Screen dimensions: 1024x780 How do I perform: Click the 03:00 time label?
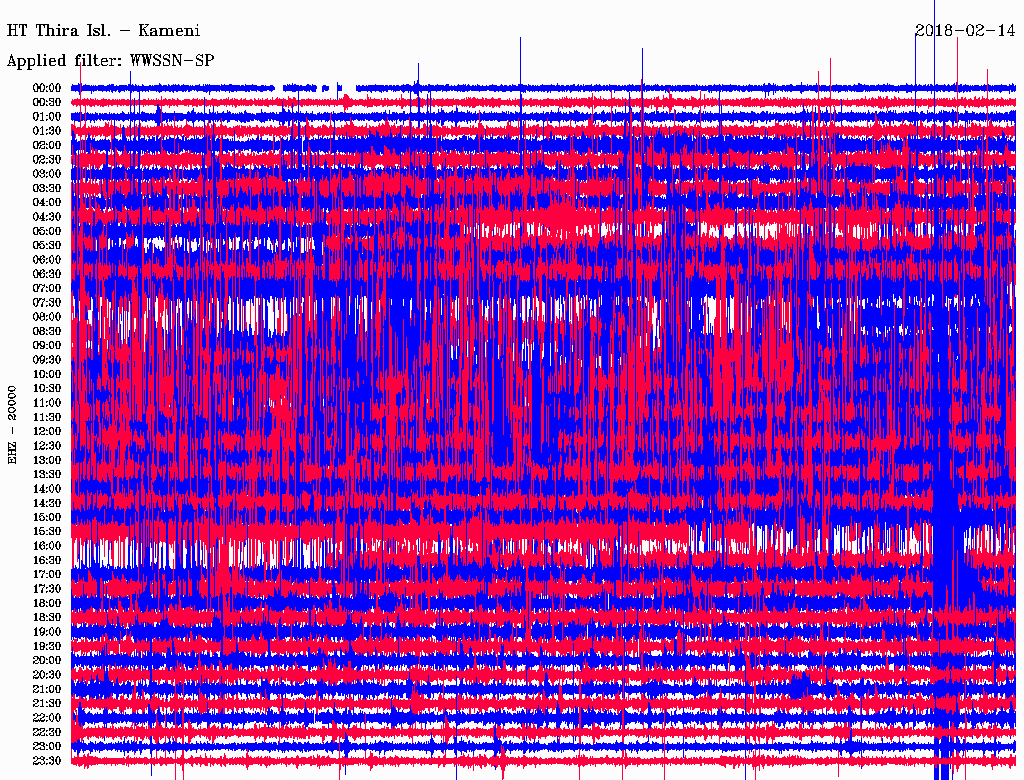(47, 174)
